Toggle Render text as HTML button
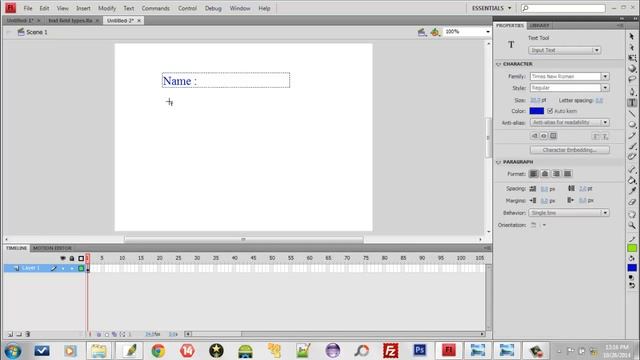 point(544,136)
